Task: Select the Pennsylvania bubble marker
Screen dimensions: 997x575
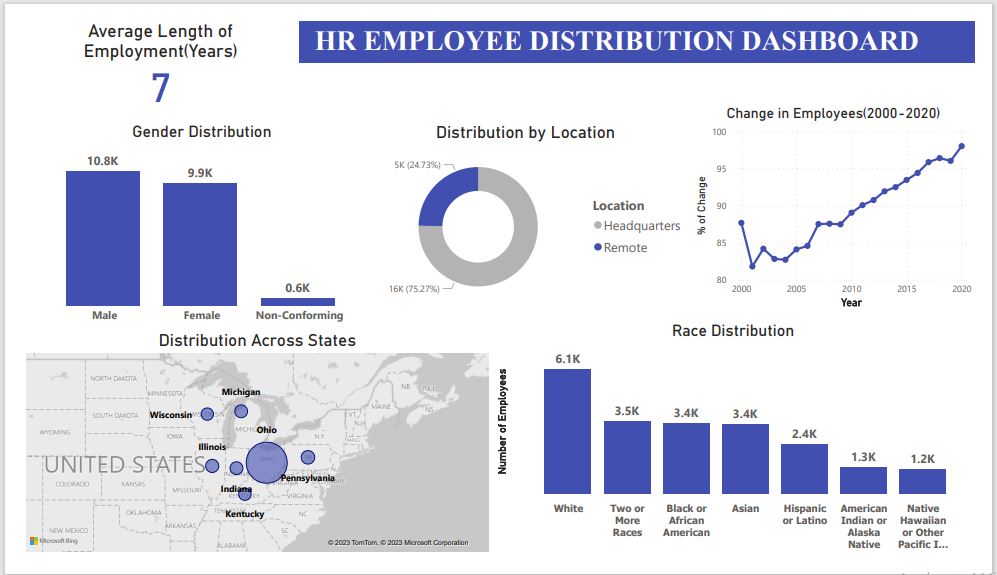Action: click(308, 457)
